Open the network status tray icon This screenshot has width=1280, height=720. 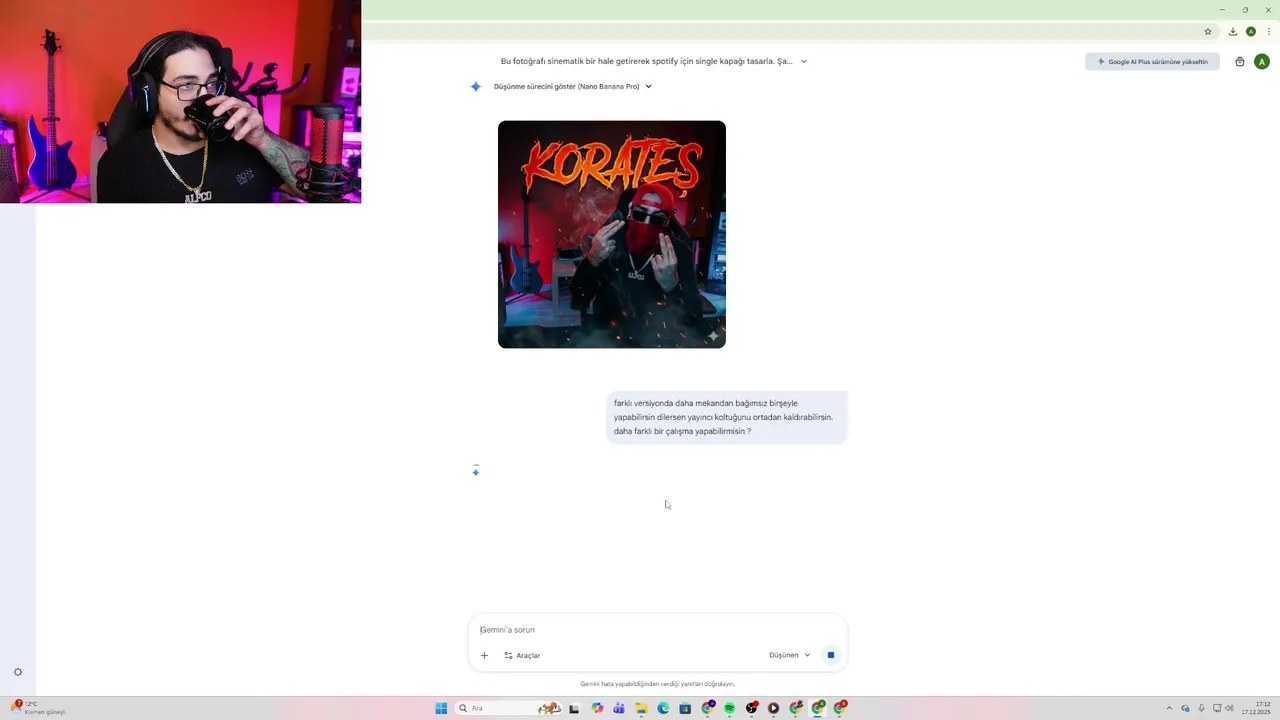[1217, 708]
